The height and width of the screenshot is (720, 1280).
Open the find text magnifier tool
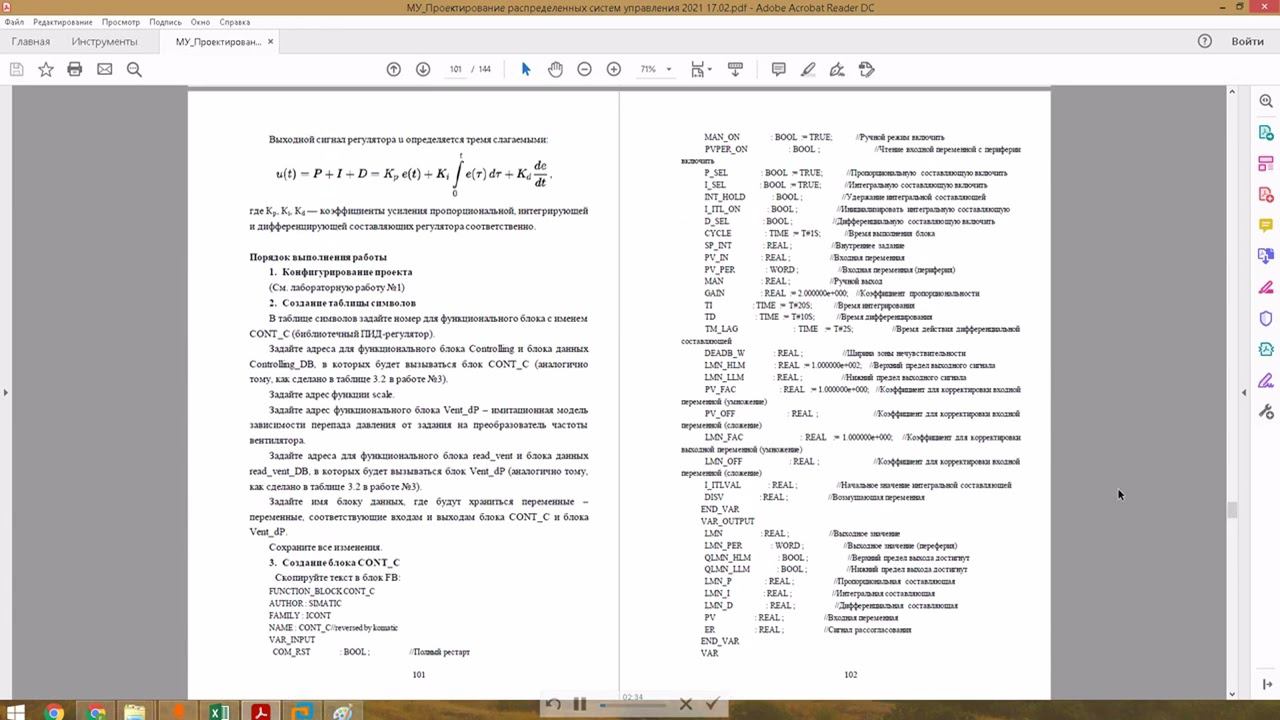[x=134, y=69]
